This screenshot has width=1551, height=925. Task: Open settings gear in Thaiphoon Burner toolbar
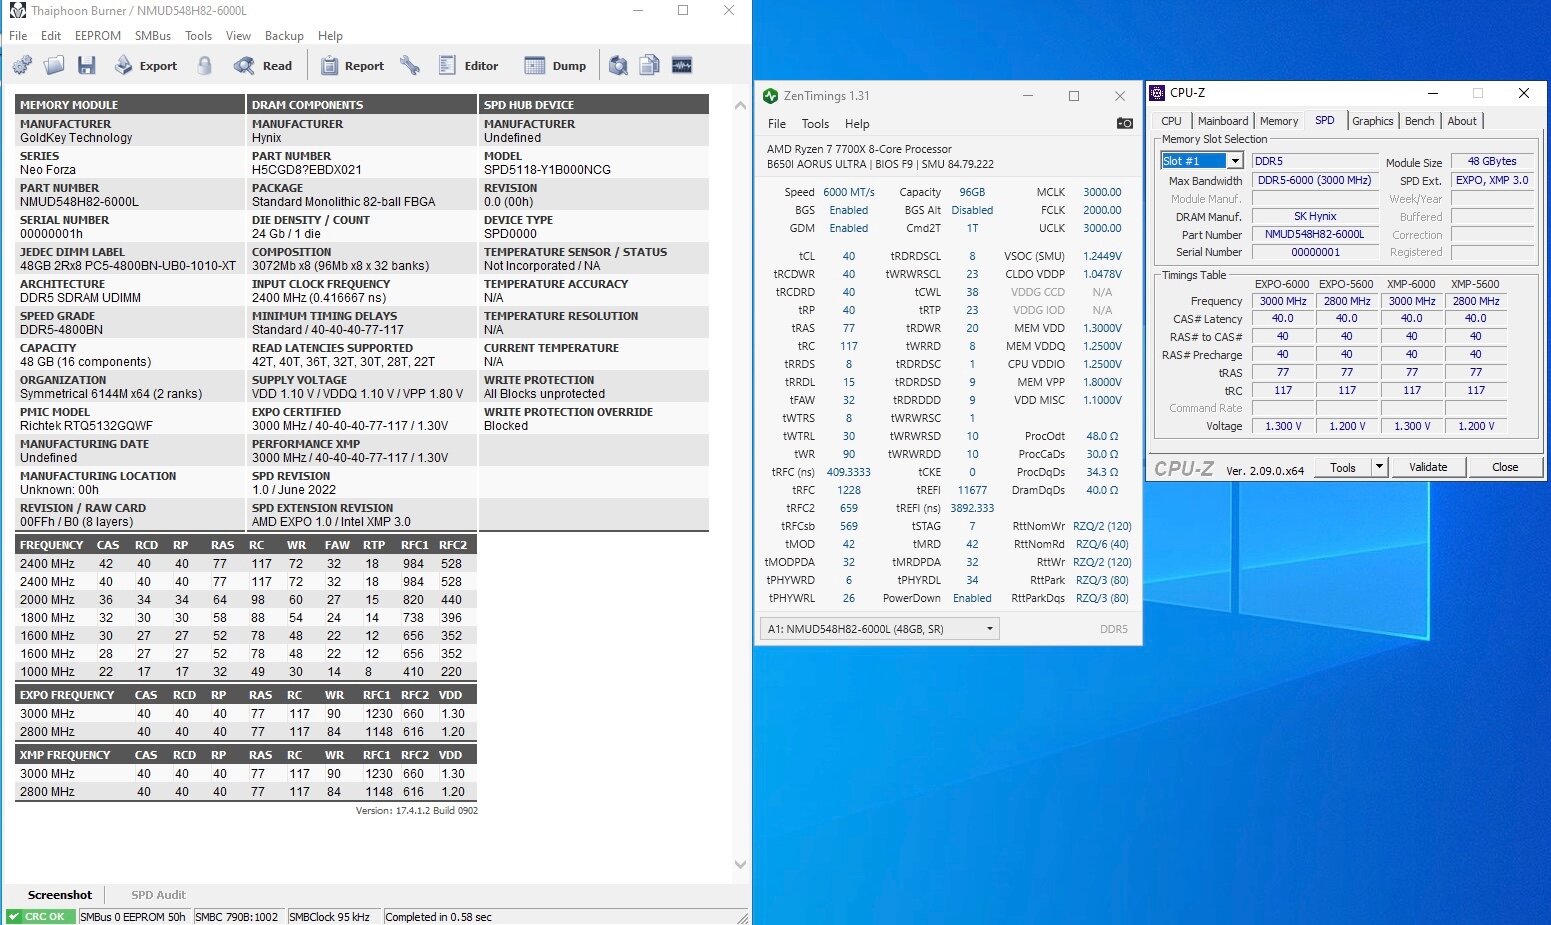pos(22,66)
